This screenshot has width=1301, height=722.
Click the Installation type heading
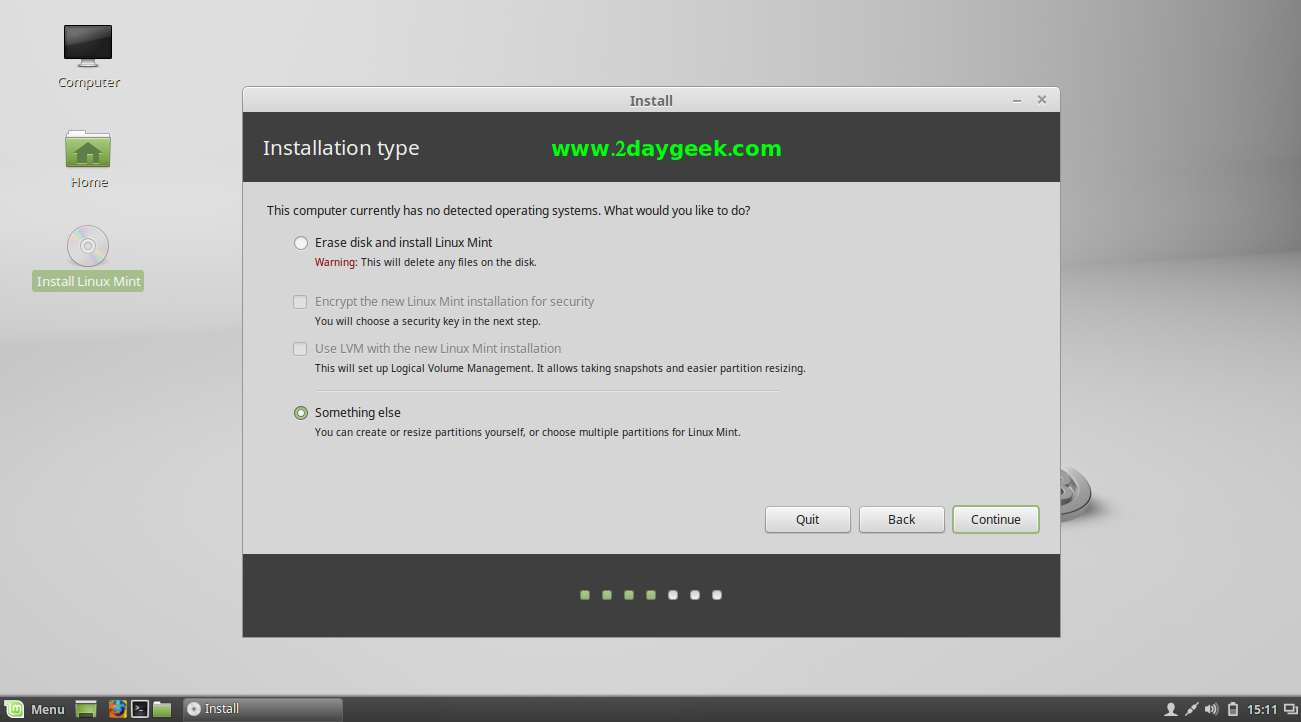point(341,149)
